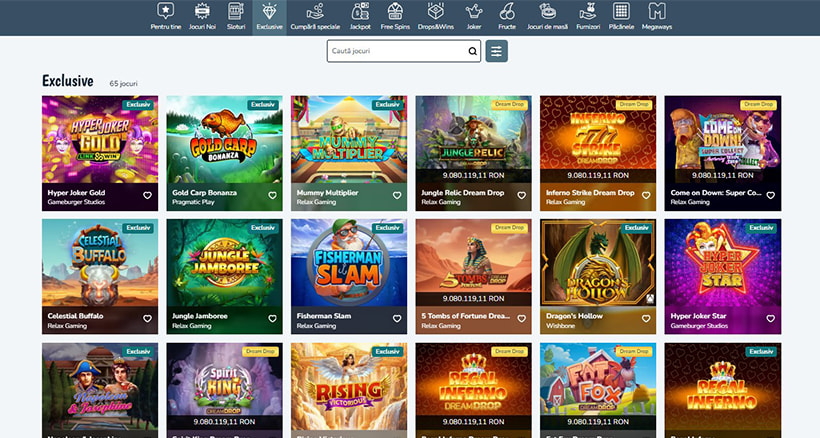
Task: Open Come on Down game thumbnail
Action: [x=723, y=139]
